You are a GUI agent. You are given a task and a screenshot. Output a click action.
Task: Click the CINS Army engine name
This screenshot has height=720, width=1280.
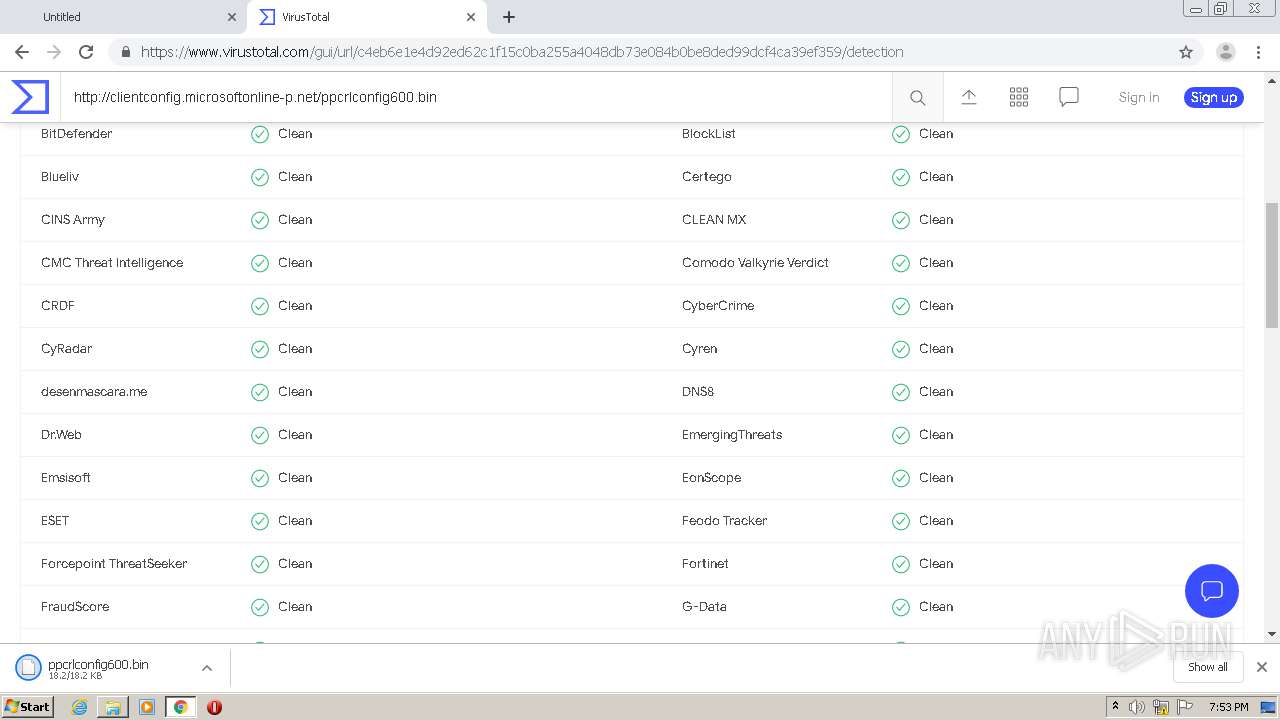[73, 220]
